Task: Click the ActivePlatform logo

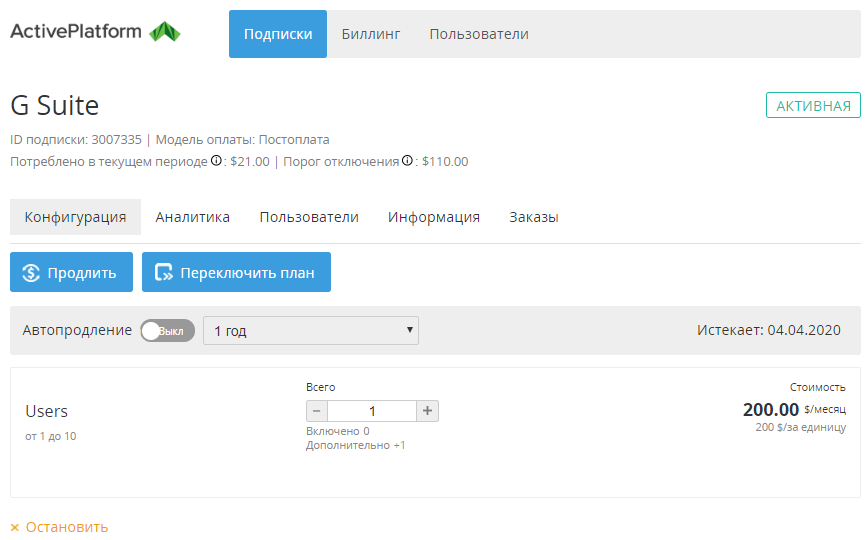Action: click(x=95, y=32)
